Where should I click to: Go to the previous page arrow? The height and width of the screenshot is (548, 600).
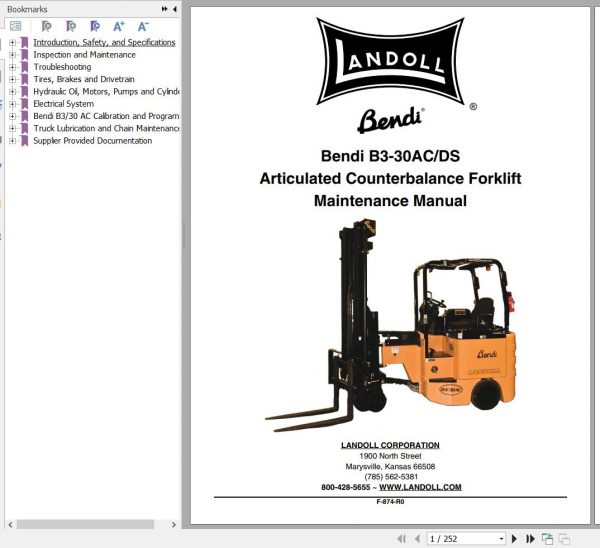[x=417, y=539]
